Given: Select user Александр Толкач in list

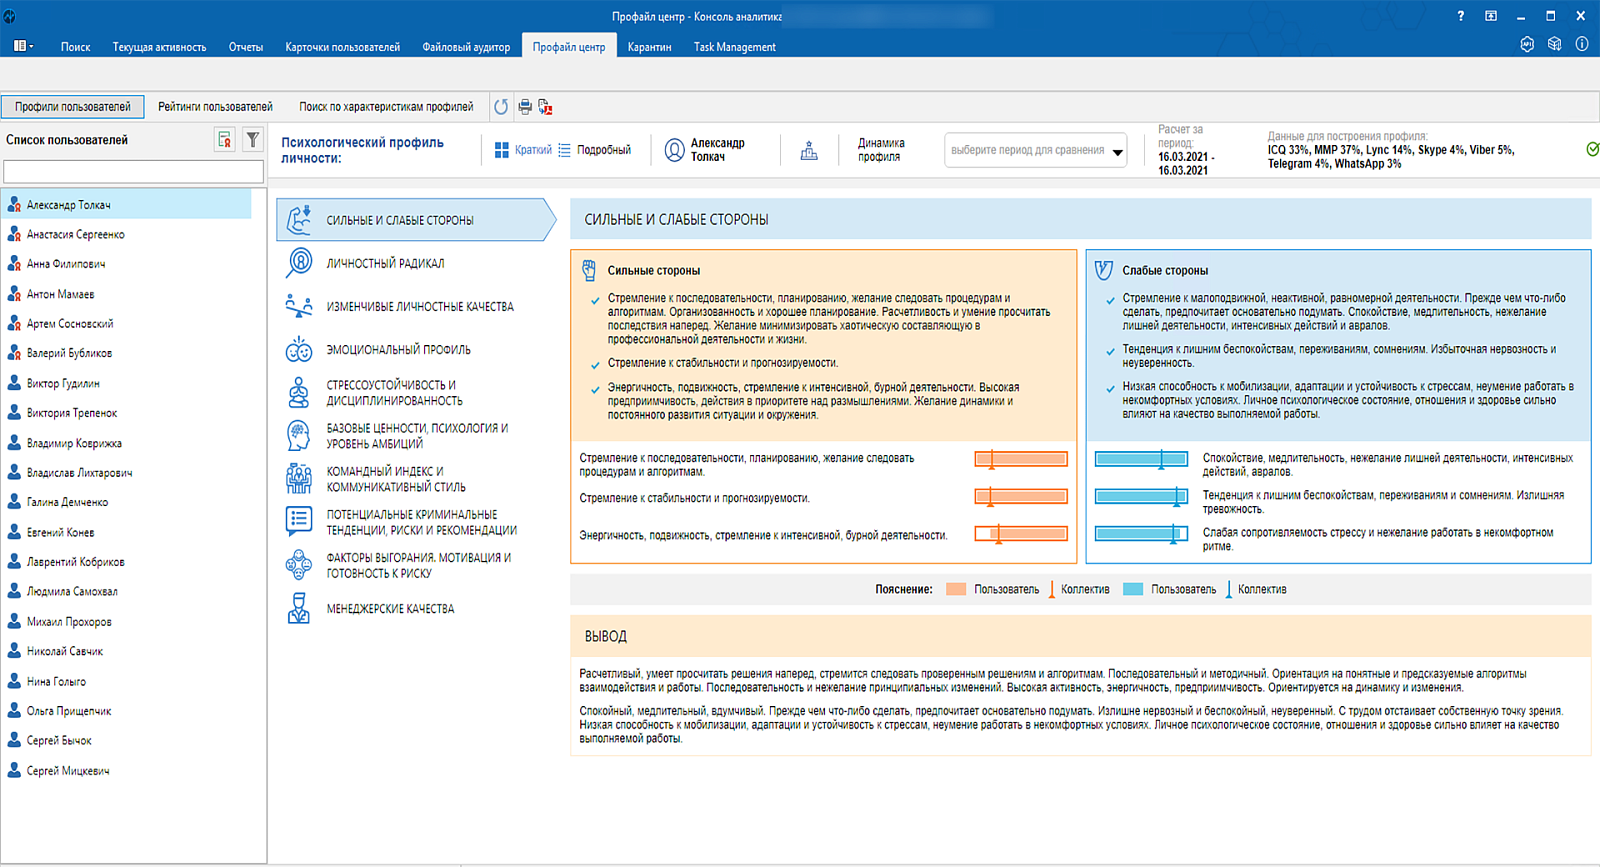Looking at the screenshot, I should pos(126,205).
